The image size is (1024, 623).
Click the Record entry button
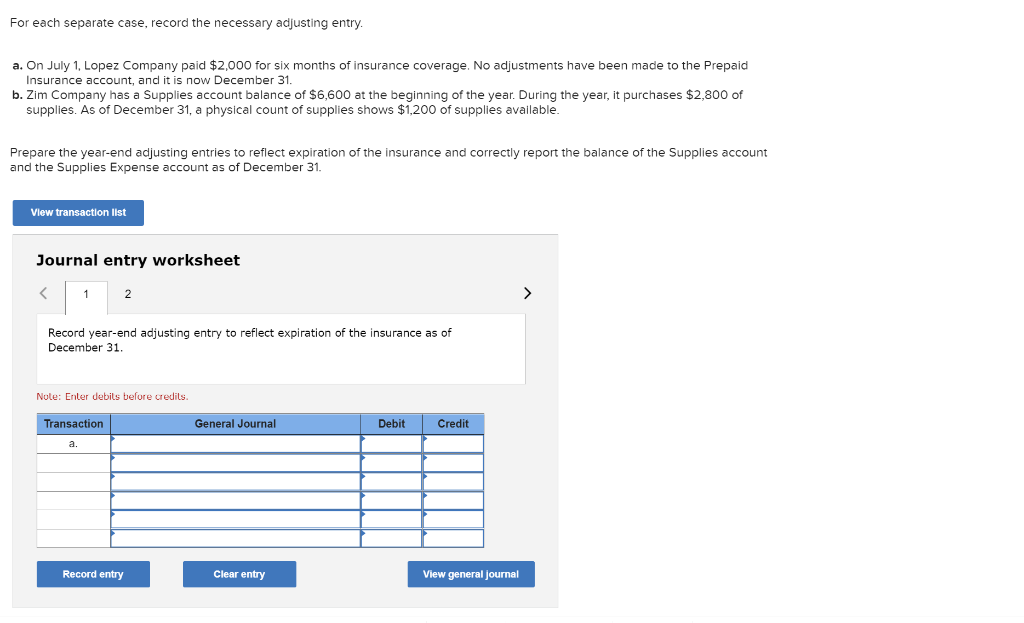(x=93, y=574)
